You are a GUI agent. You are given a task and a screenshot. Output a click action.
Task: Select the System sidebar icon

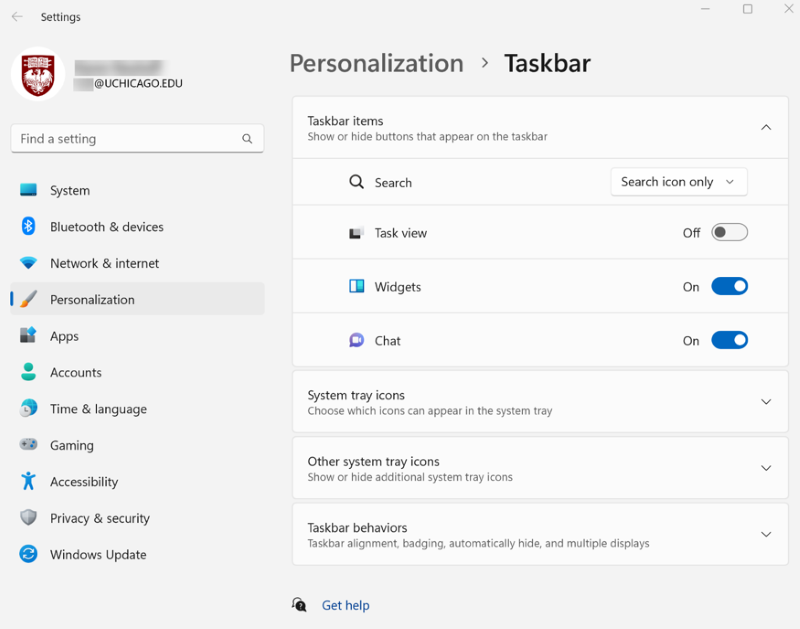[27, 190]
